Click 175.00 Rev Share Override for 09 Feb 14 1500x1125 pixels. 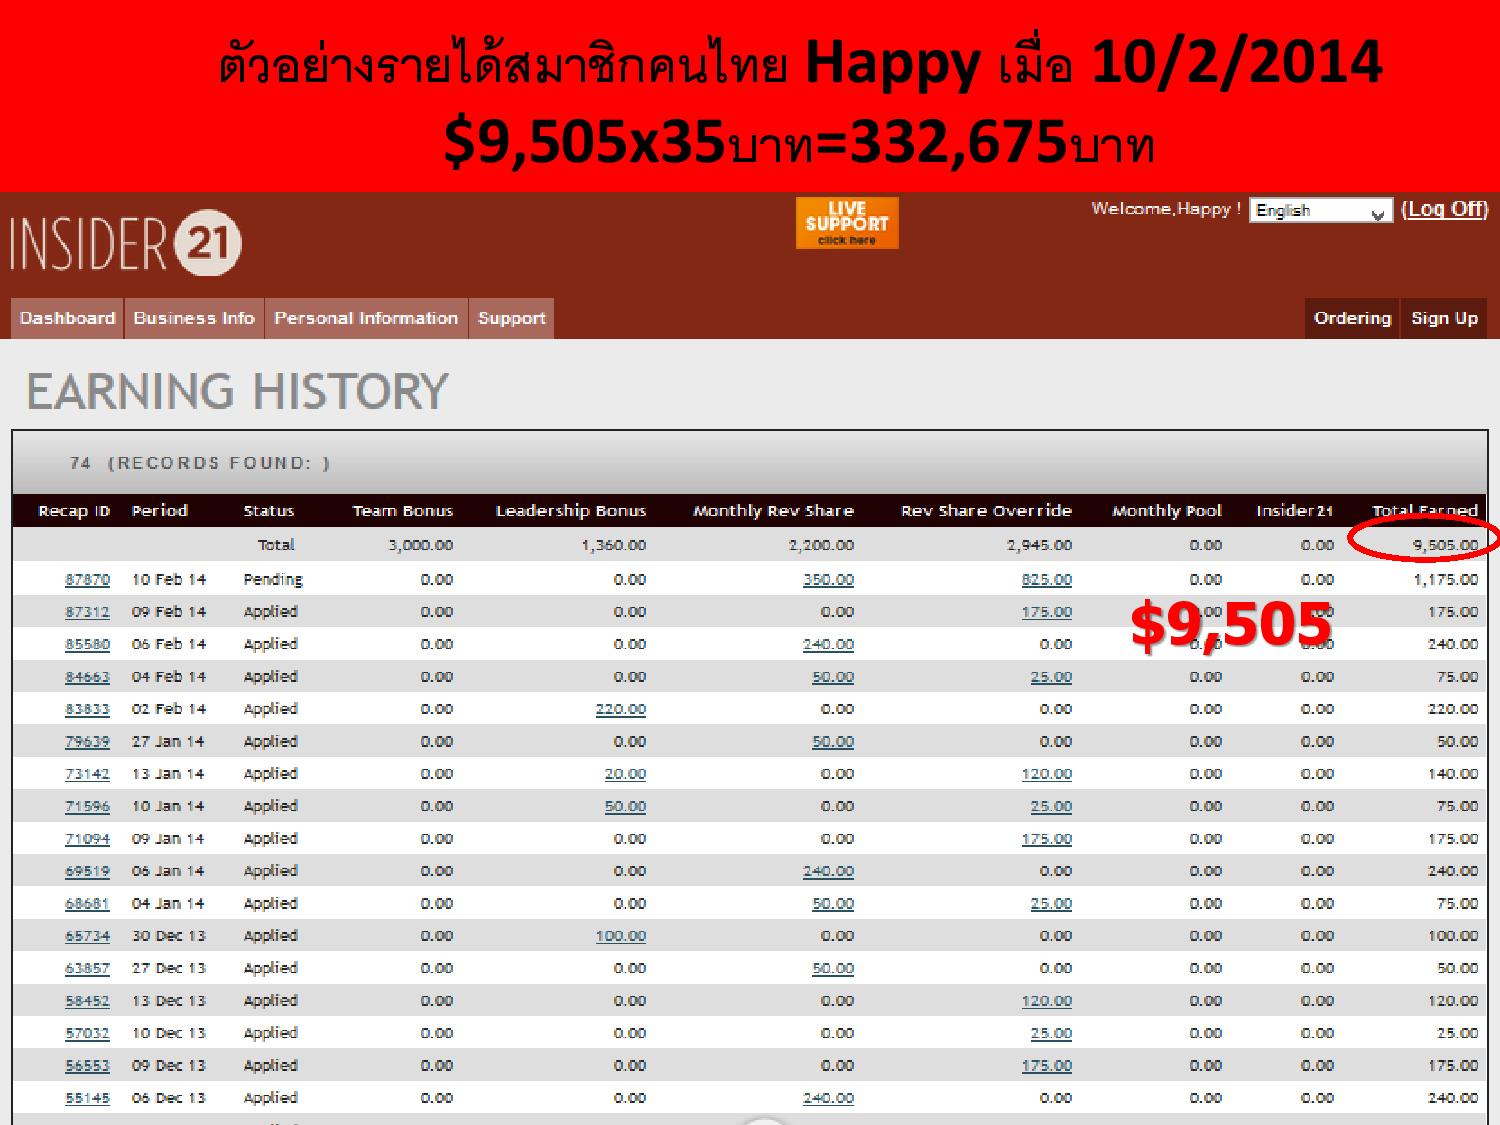1046,612
